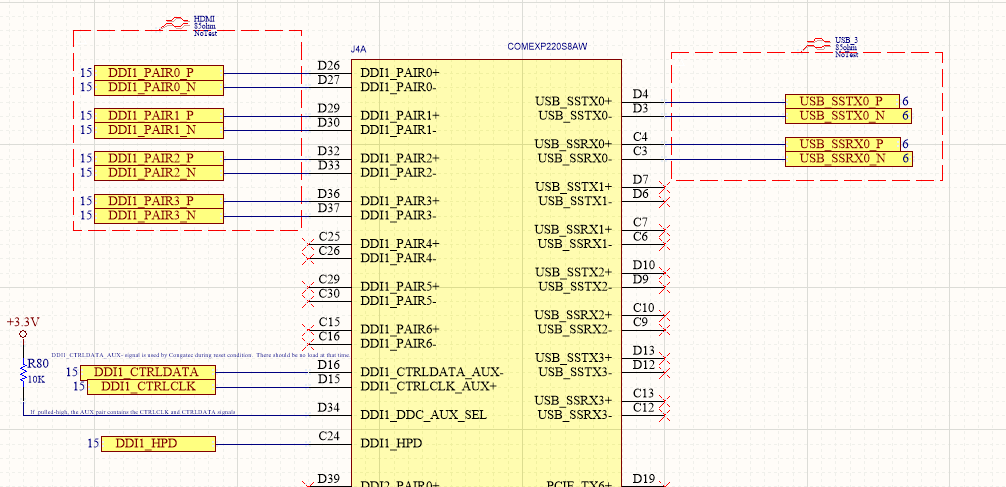Click pin number D34
Image resolution: width=1006 pixels, height=487 pixels.
tap(328, 407)
